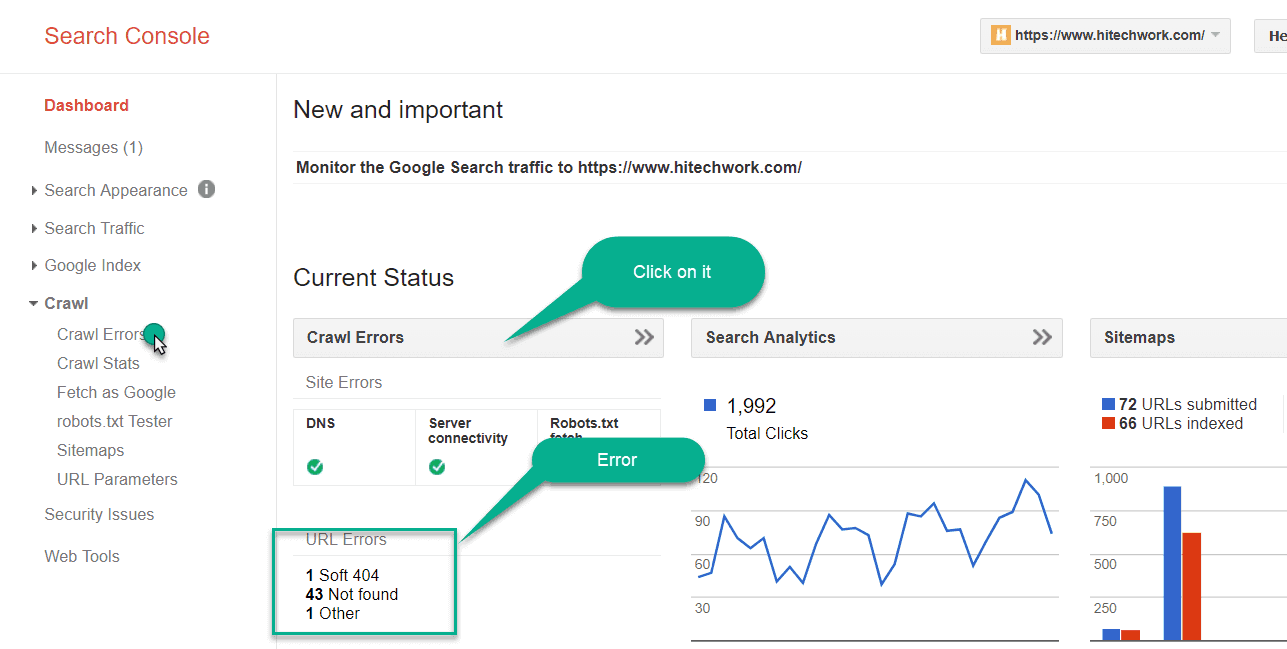Click the 72 URLs submitted text
Viewport: 1287px width, 649px height.
tap(1188, 404)
